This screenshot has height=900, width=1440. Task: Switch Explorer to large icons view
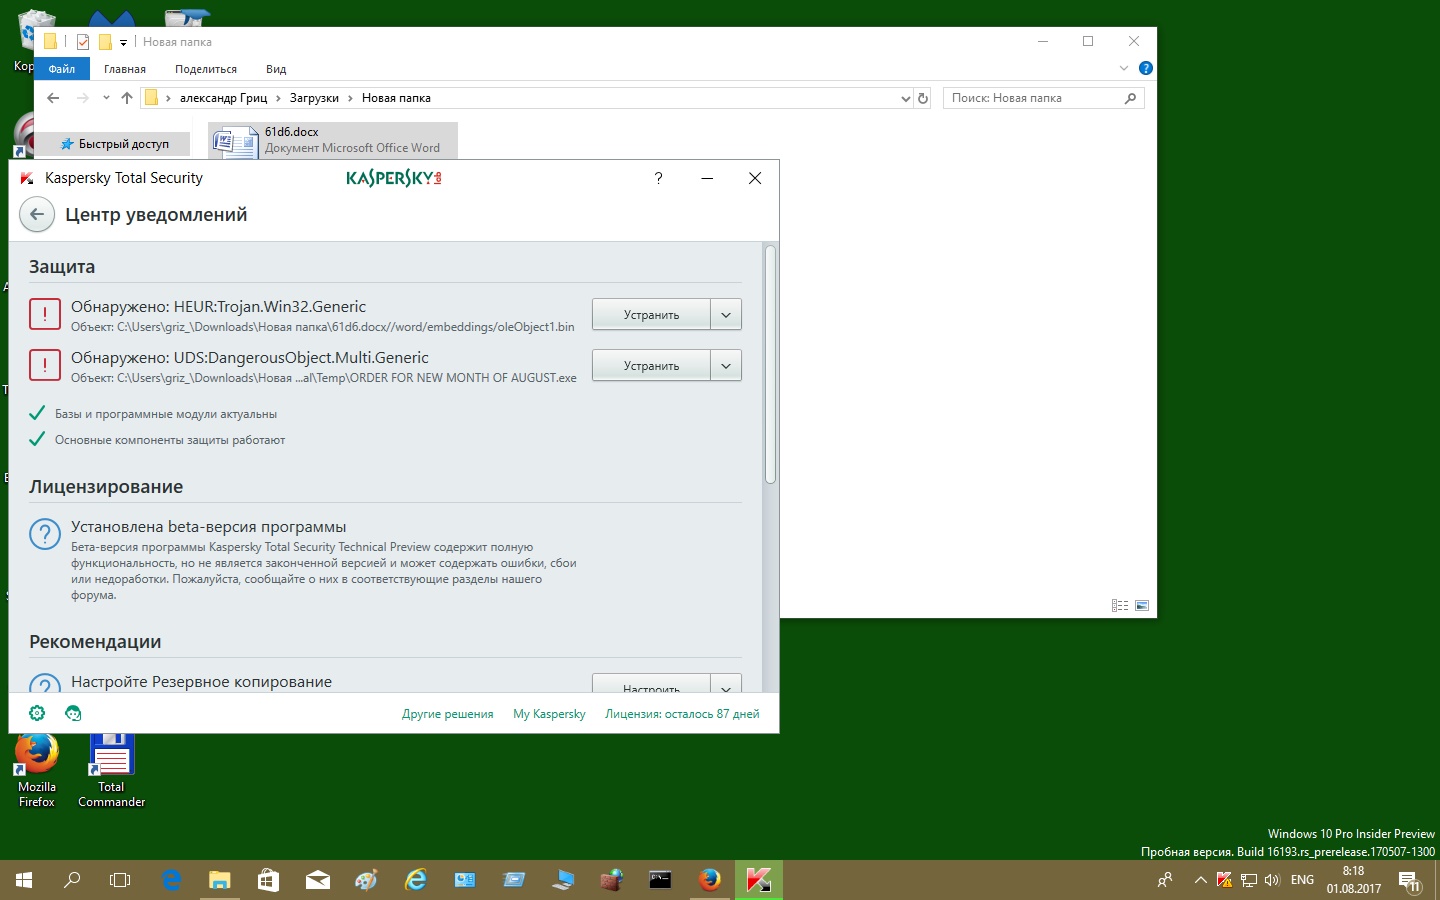[x=1142, y=605]
